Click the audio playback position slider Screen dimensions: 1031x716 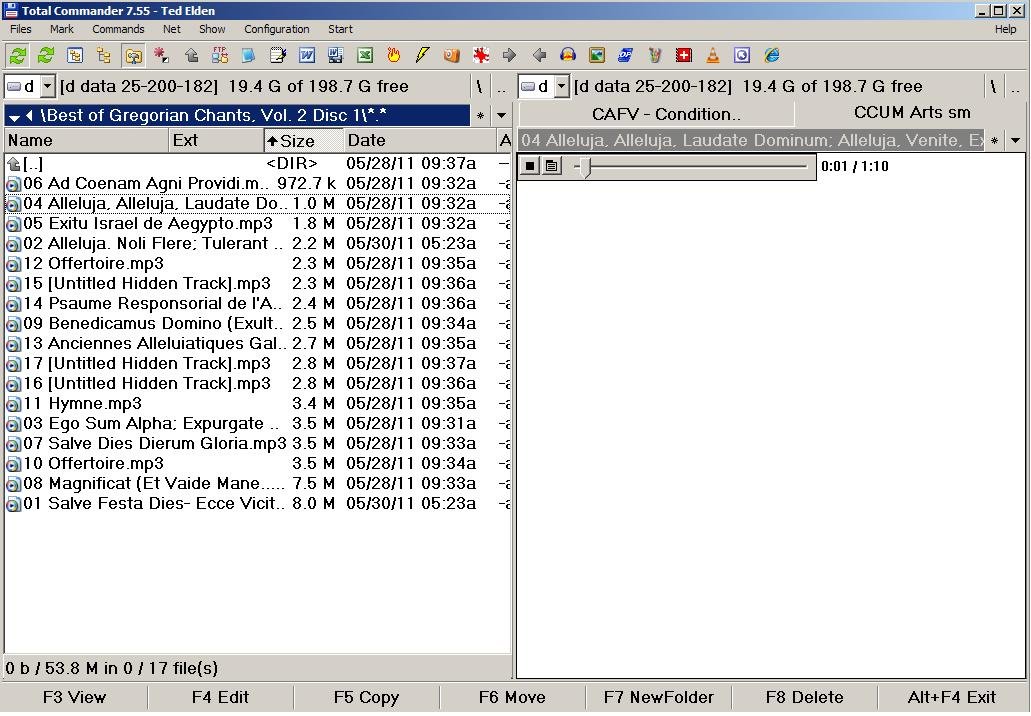point(690,166)
